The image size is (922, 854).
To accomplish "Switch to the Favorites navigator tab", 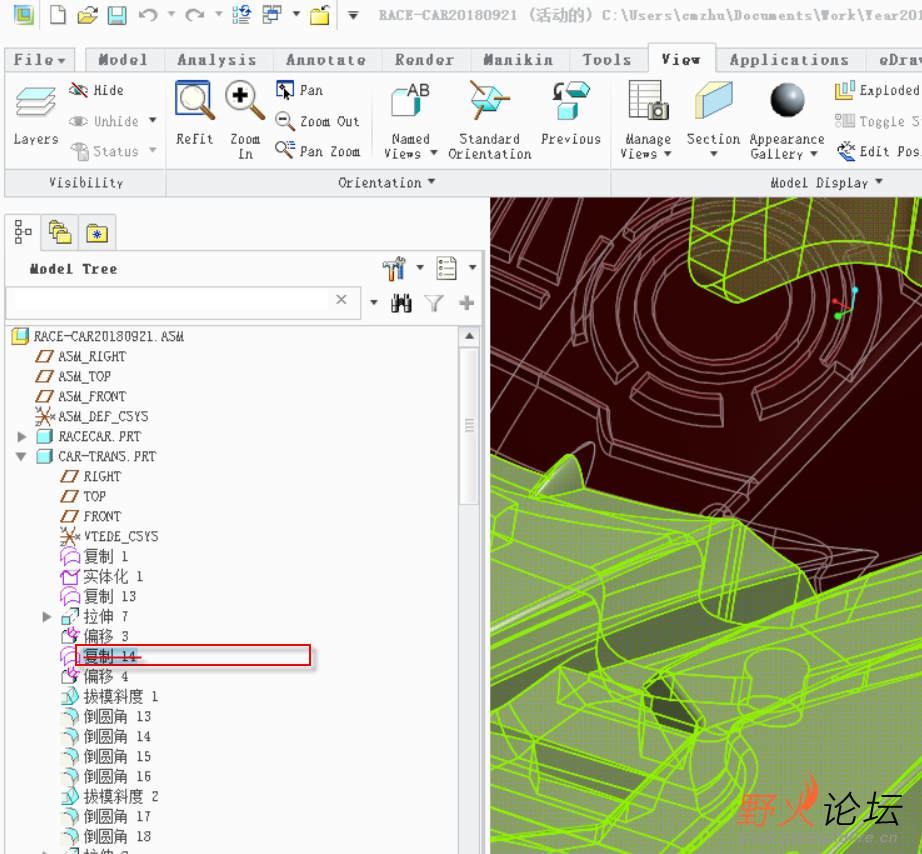I will pyautogui.click(x=96, y=233).
